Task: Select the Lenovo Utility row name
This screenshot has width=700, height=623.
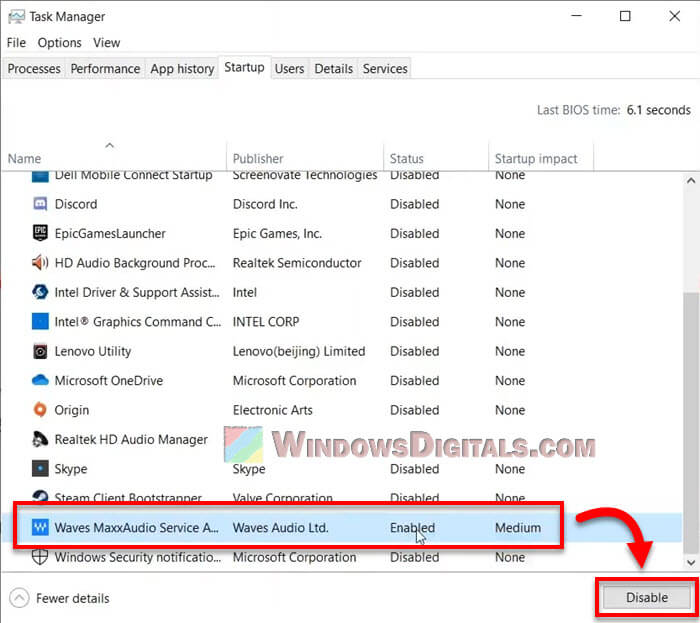Action: coord(93,351)
